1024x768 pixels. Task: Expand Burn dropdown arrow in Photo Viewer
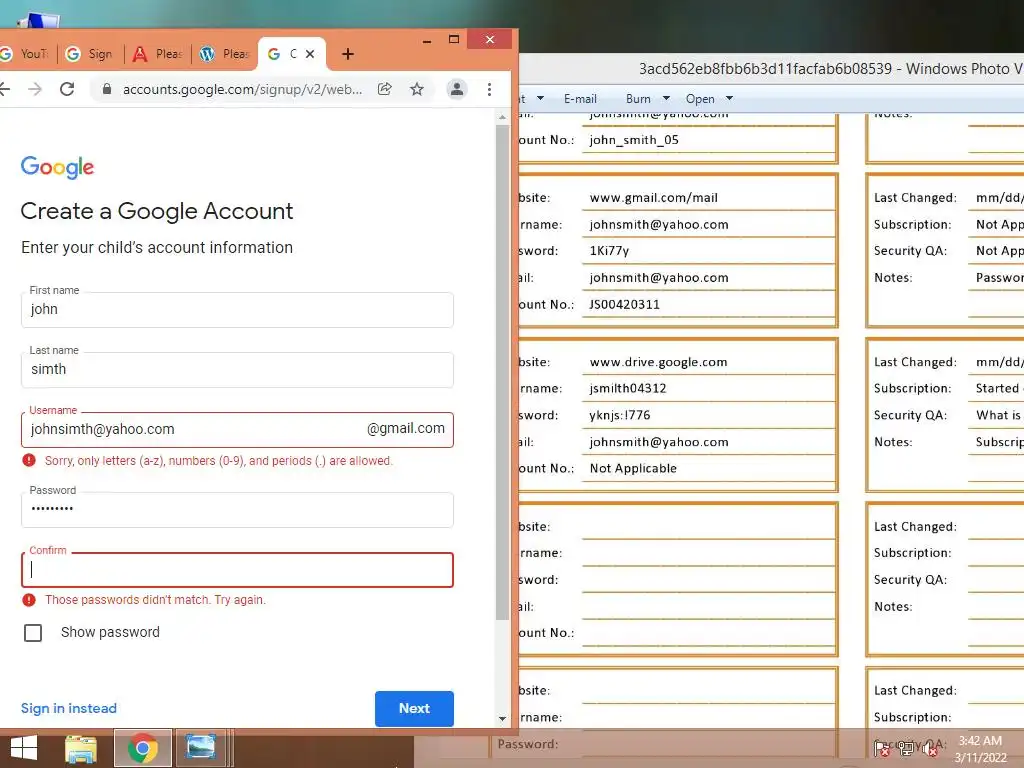666,99
